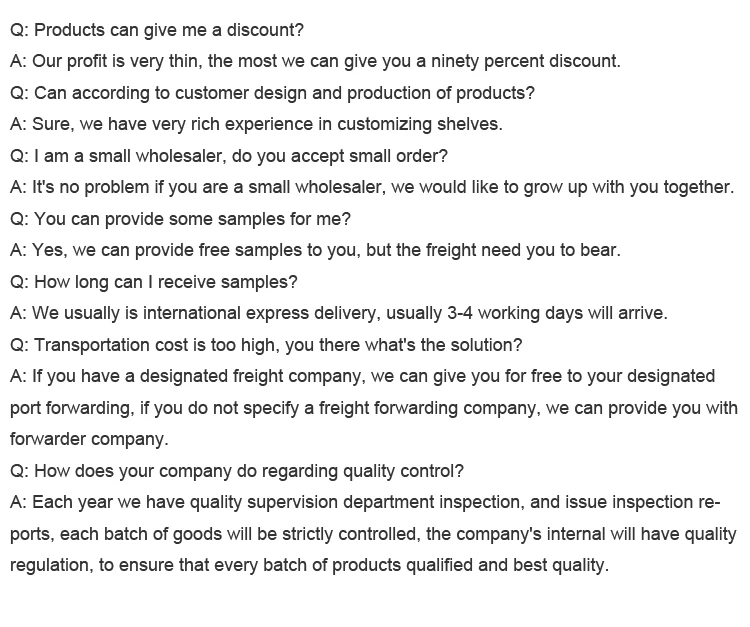Click the question regarding quality control
The height and width of the screenshot is (627, 750).
[x=237, y=471]
